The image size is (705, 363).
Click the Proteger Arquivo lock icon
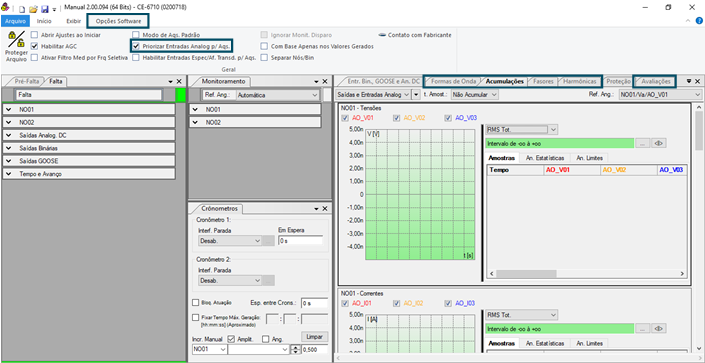tap(16, 40)
